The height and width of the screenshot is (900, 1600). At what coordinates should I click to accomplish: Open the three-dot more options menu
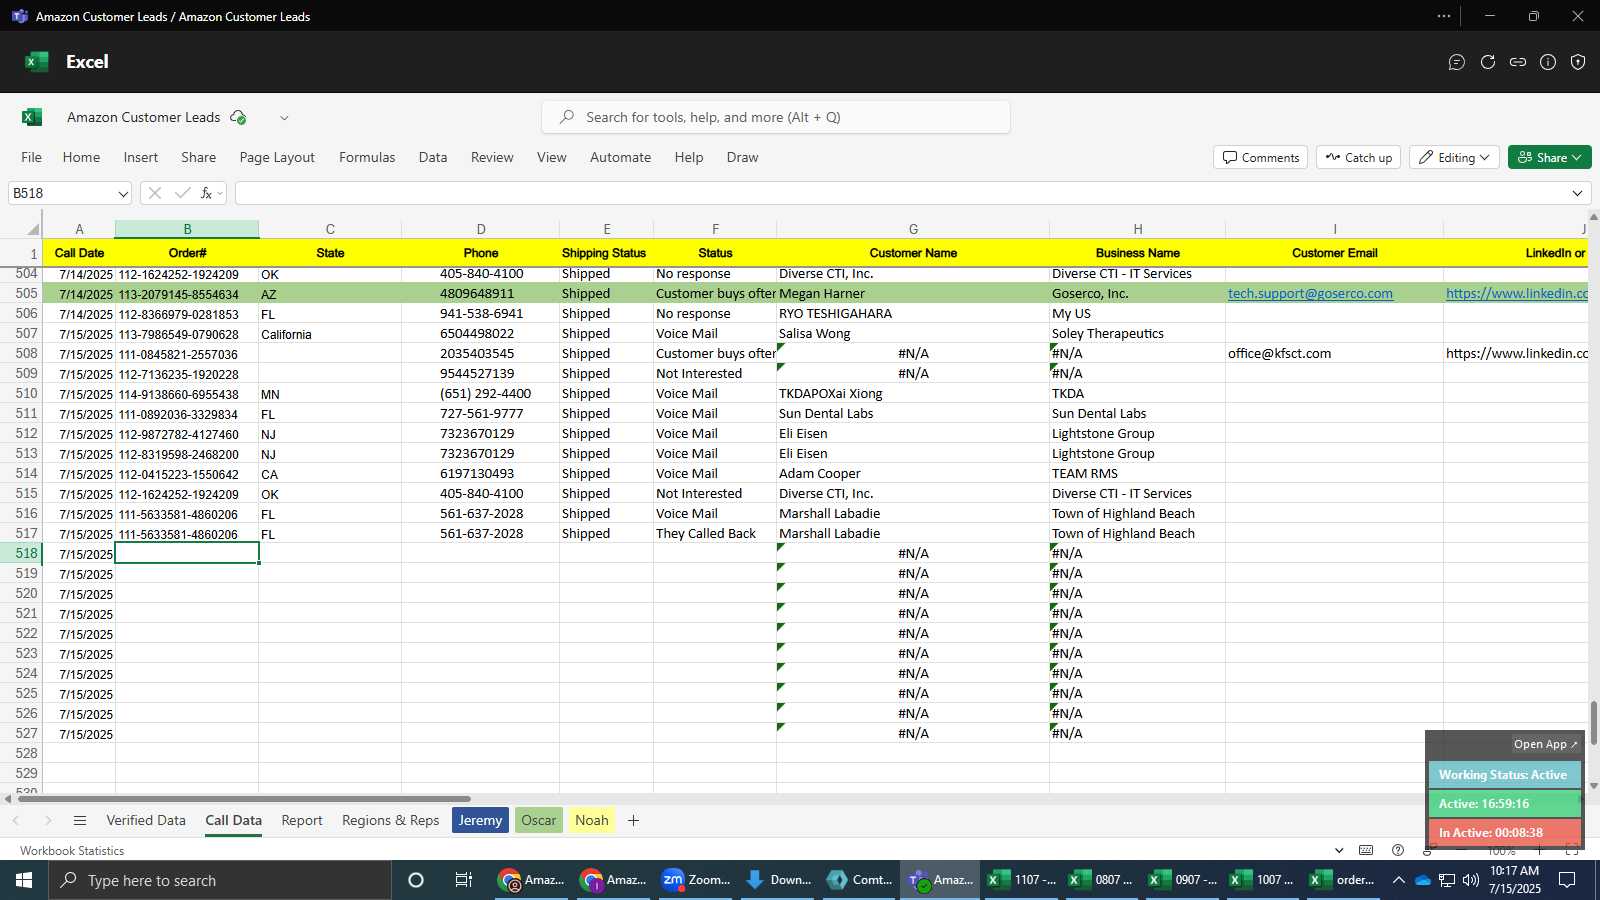point(1444,16)
